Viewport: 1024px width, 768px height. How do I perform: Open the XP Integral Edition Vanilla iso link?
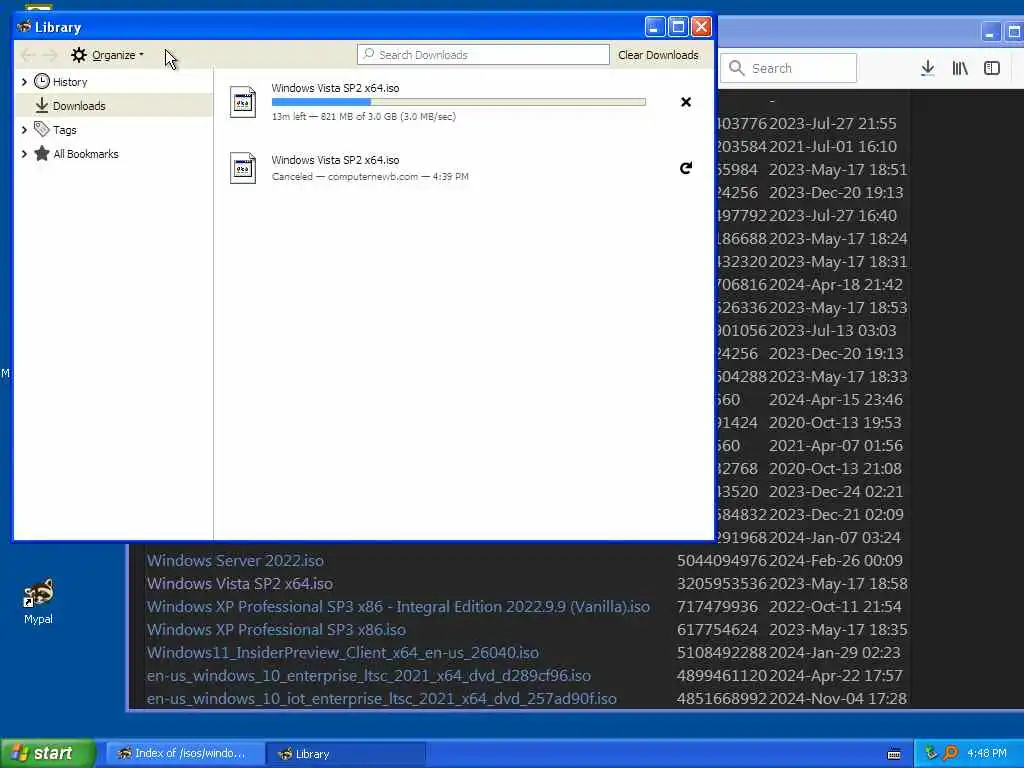398,607
